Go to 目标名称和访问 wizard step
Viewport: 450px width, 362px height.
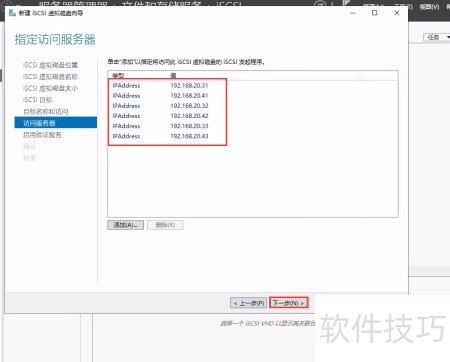pos(46,112)
